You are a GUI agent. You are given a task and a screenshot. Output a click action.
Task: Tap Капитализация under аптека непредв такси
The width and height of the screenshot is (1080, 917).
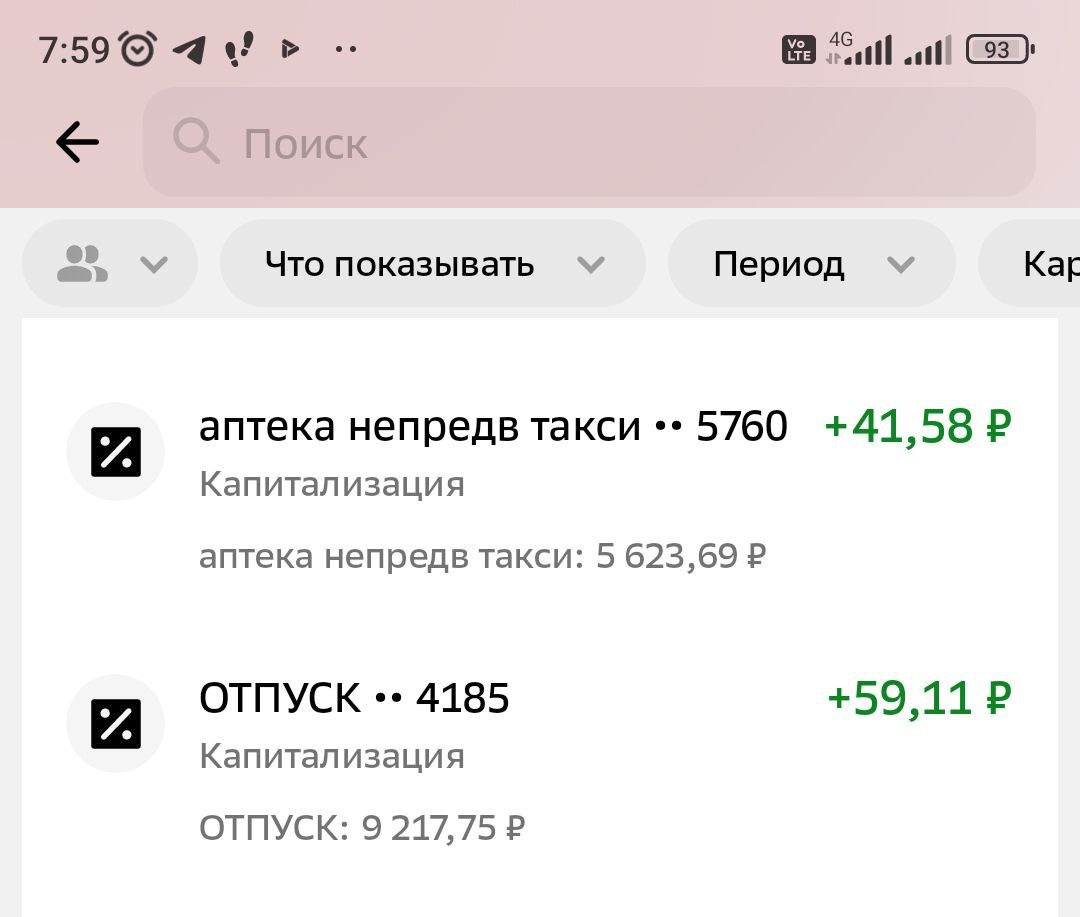click(331, 484)
